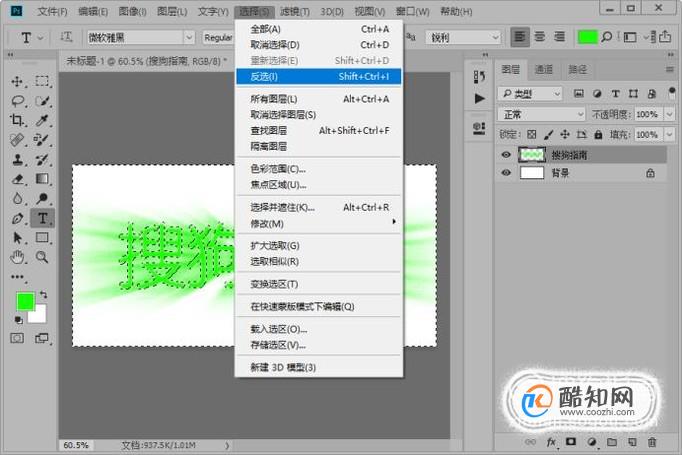Open the layer filter 类型 dropdown
Screen dimensions: 682x455
pyautogui.click(x=530, y=93)
